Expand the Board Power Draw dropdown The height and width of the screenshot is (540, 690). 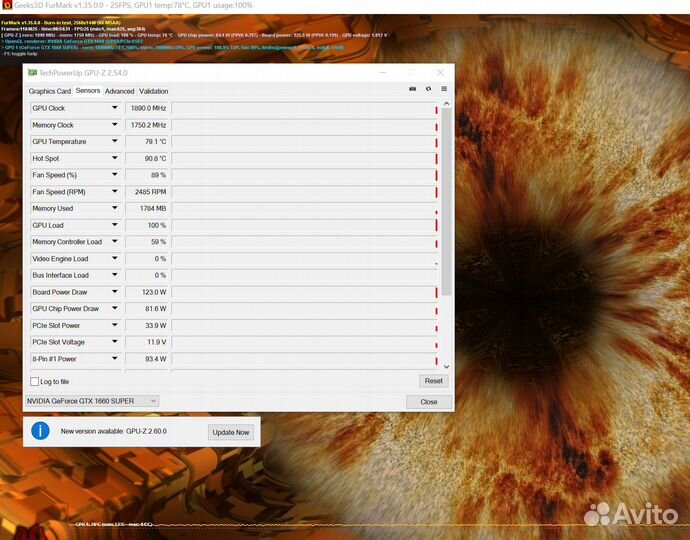pos(112,292)
